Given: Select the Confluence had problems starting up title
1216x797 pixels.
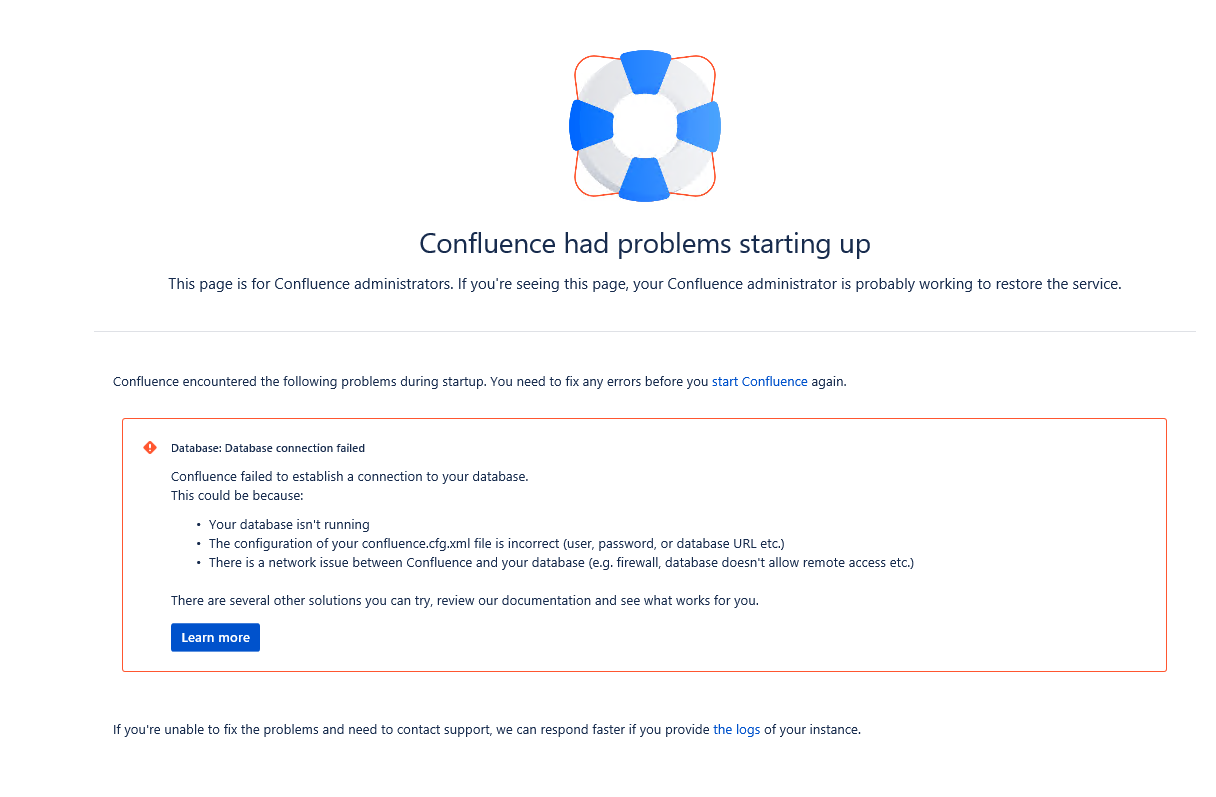Looking at the screenshot, I should [645, 243].
